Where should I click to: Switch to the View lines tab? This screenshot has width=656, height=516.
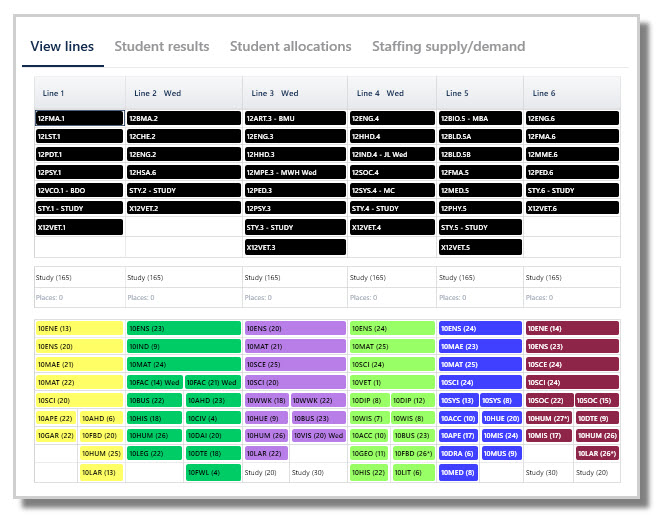62,46
